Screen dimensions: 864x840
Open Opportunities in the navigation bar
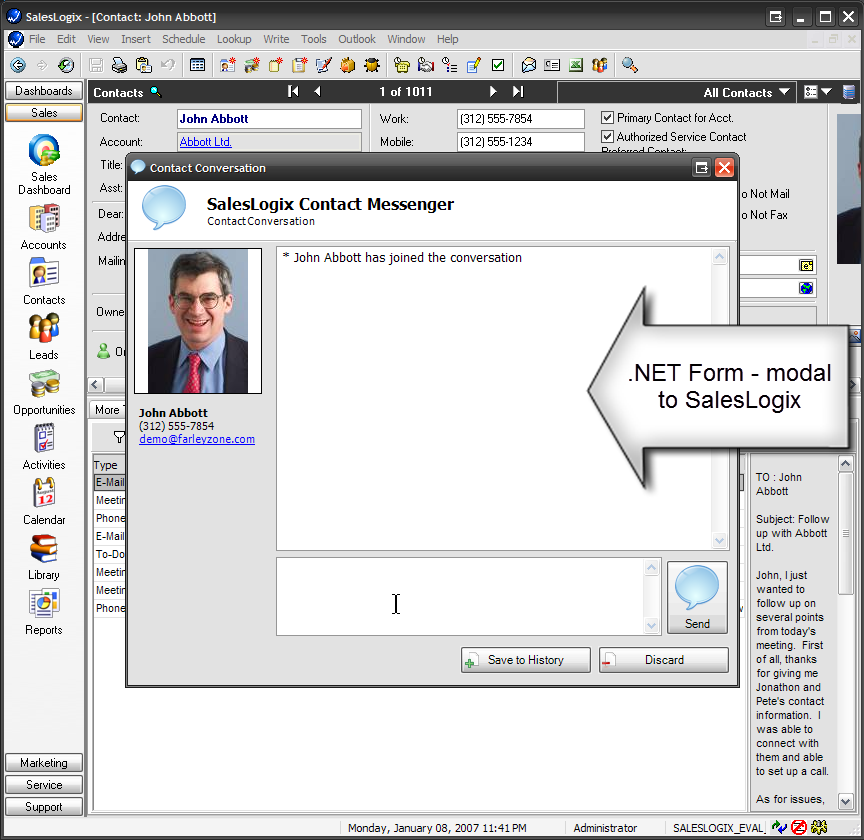coord(44,392)
